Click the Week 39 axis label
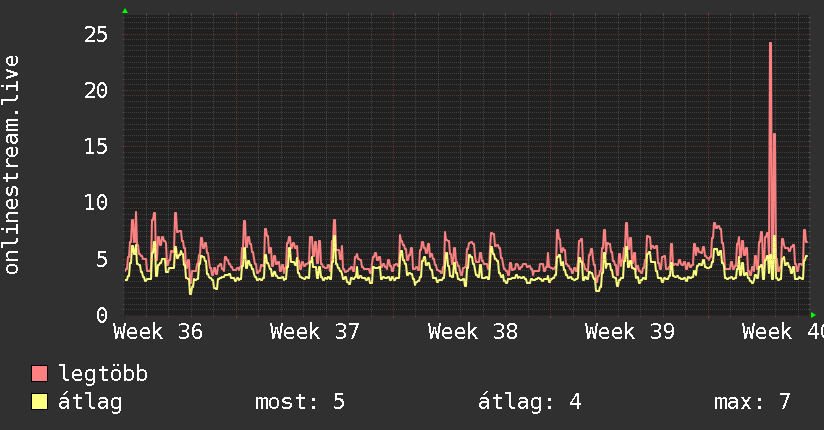The width and height of the screenshot is (824, 430). (x=630, y=332)
